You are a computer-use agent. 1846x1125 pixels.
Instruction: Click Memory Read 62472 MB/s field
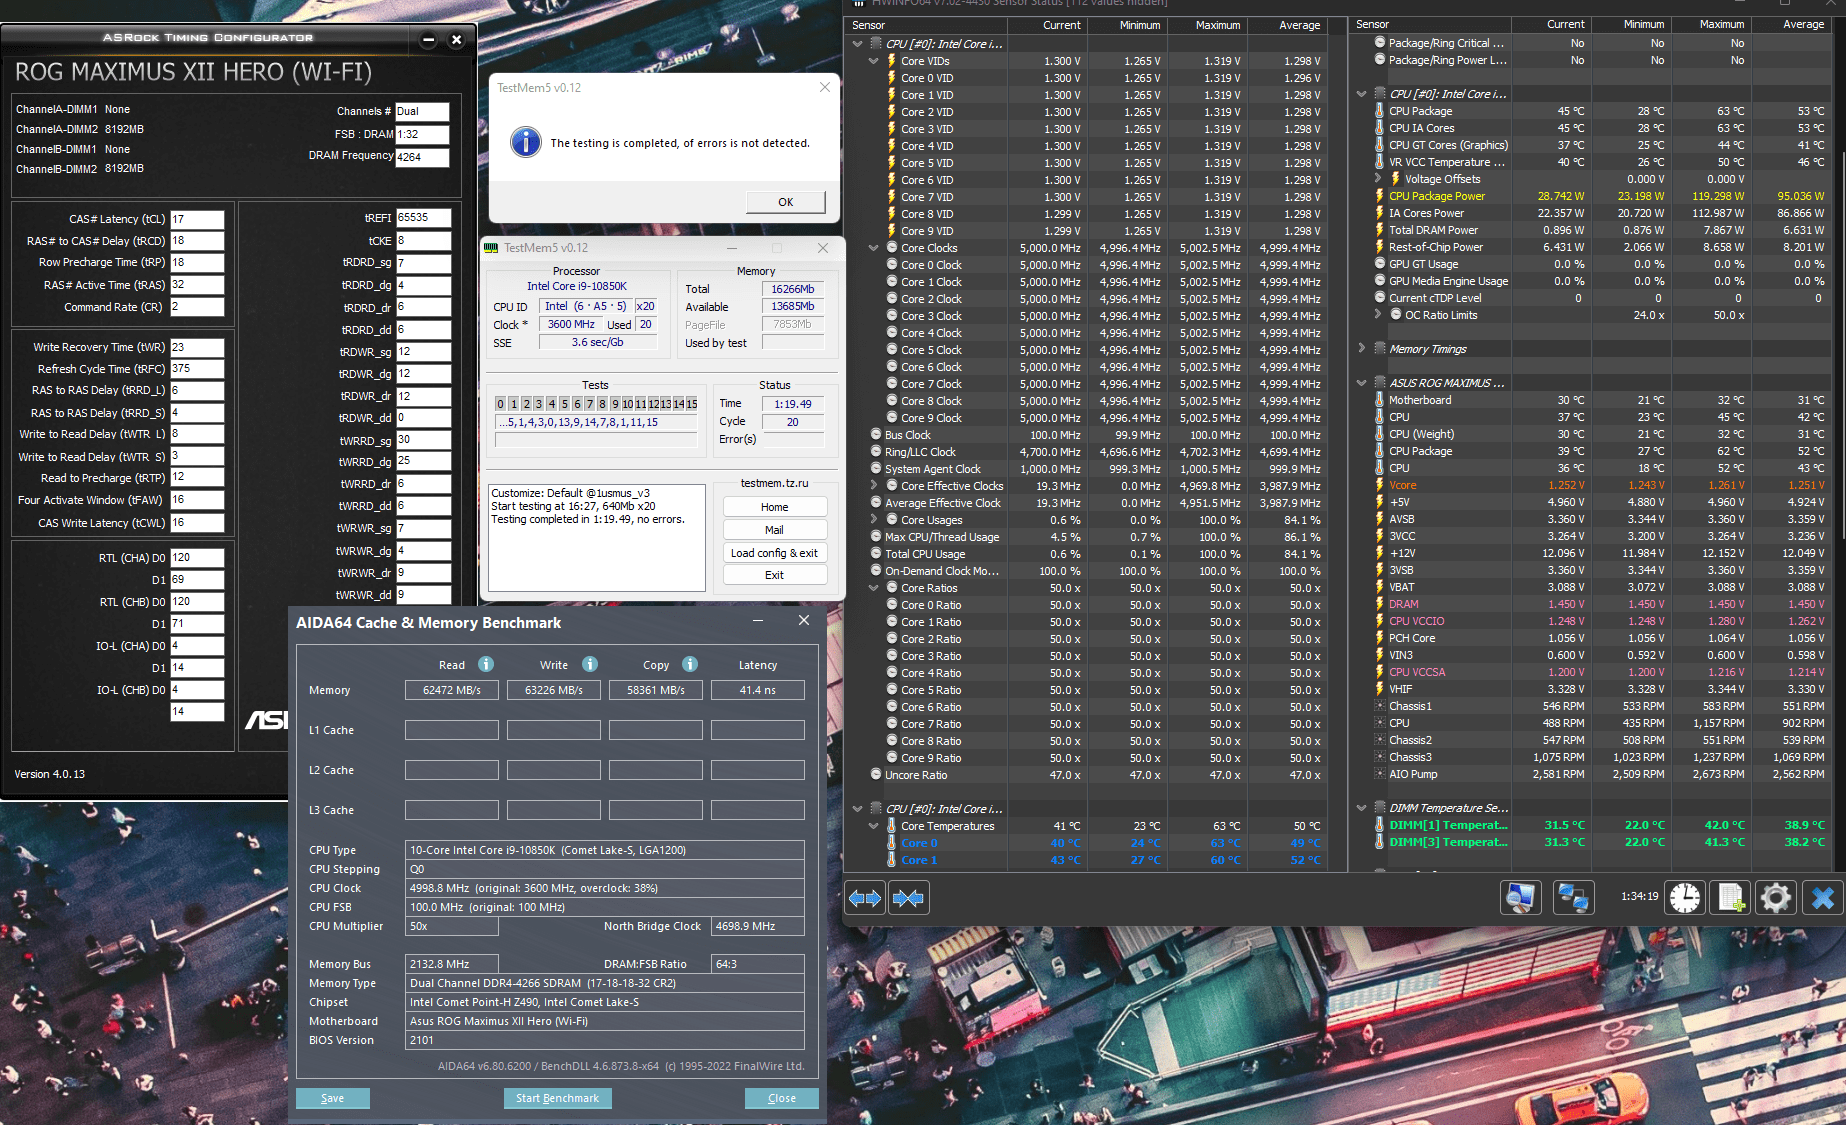[x=452, y=690]
